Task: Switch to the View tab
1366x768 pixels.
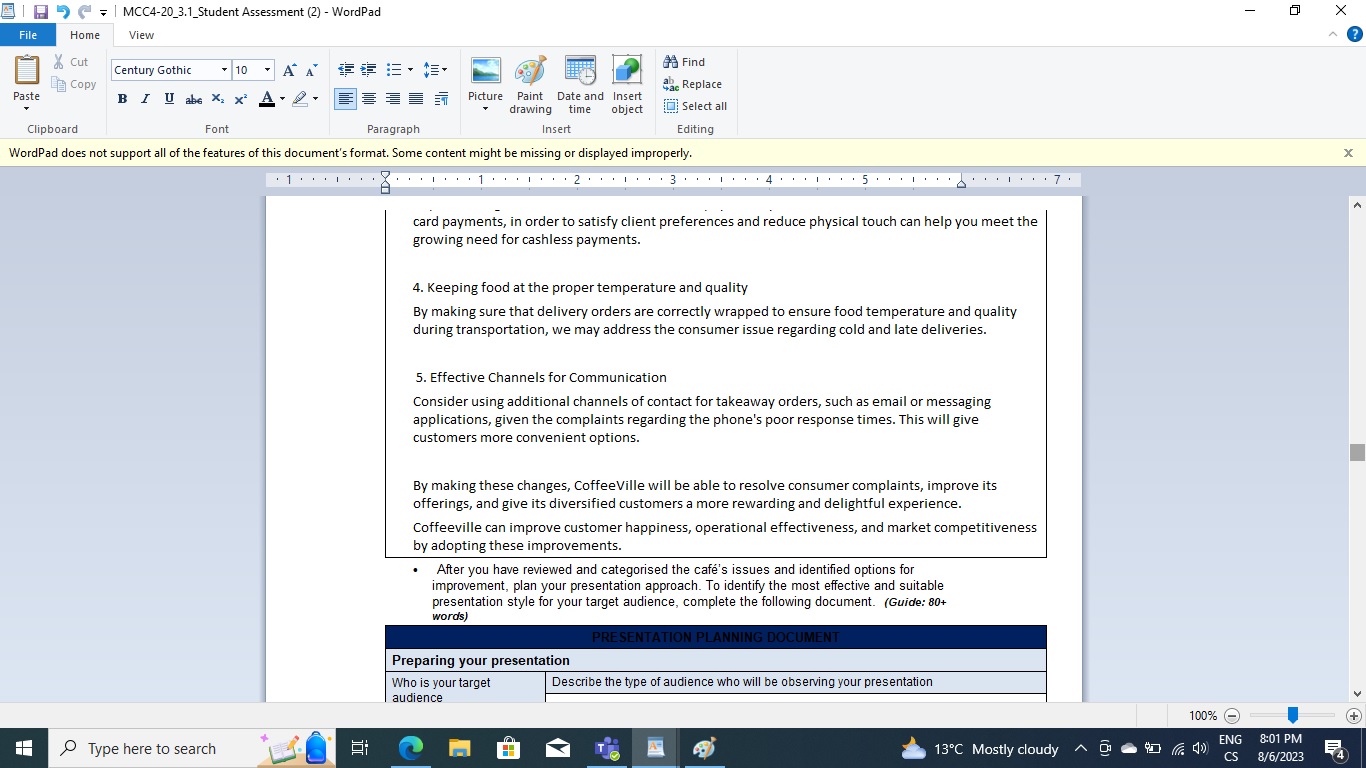Action: (141, 35)
